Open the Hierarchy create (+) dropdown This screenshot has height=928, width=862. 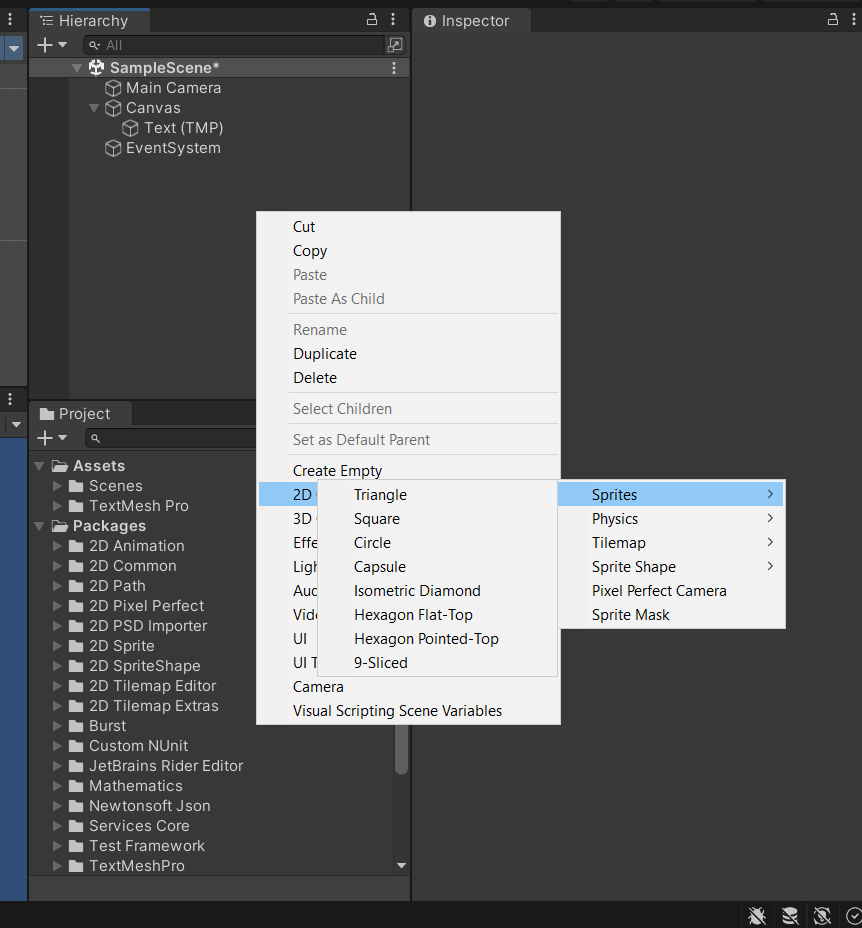[x=51, y=45]
